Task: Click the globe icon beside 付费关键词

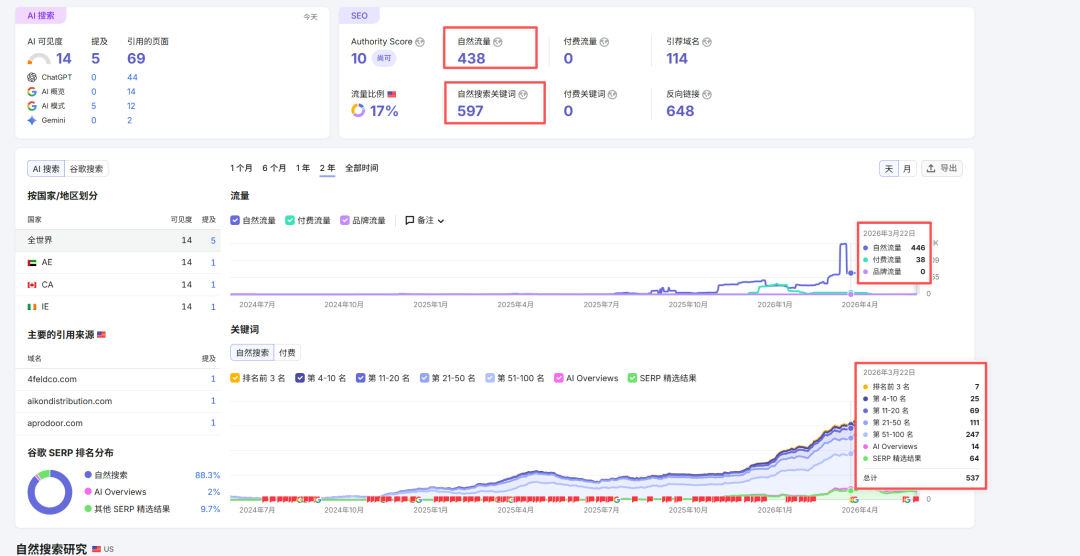Action: (x=612, y=94)
